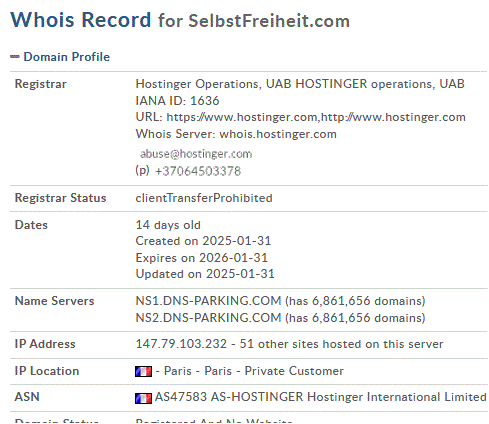Click the abuse@hostinger.com email address

click(x=196, y=154)
